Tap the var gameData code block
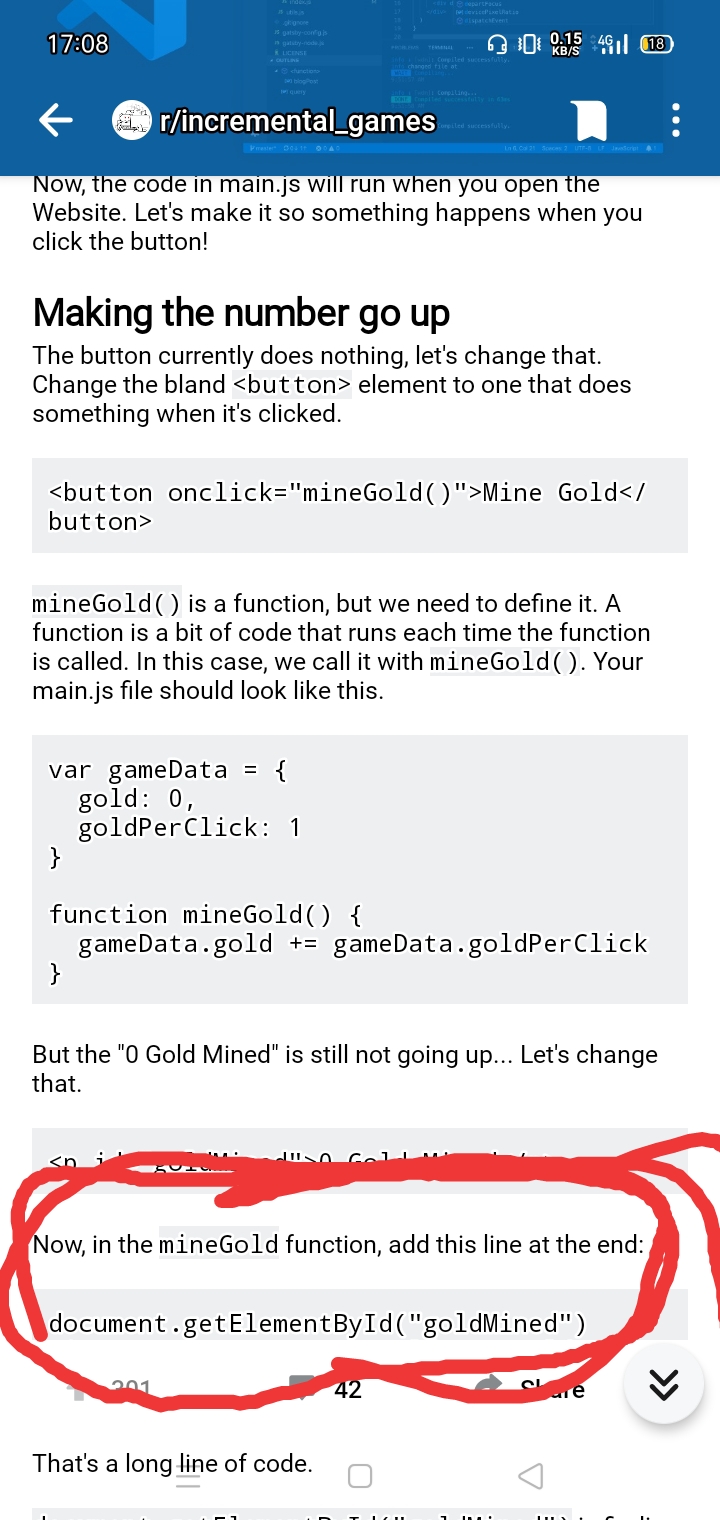 click(x=360, y=869)
